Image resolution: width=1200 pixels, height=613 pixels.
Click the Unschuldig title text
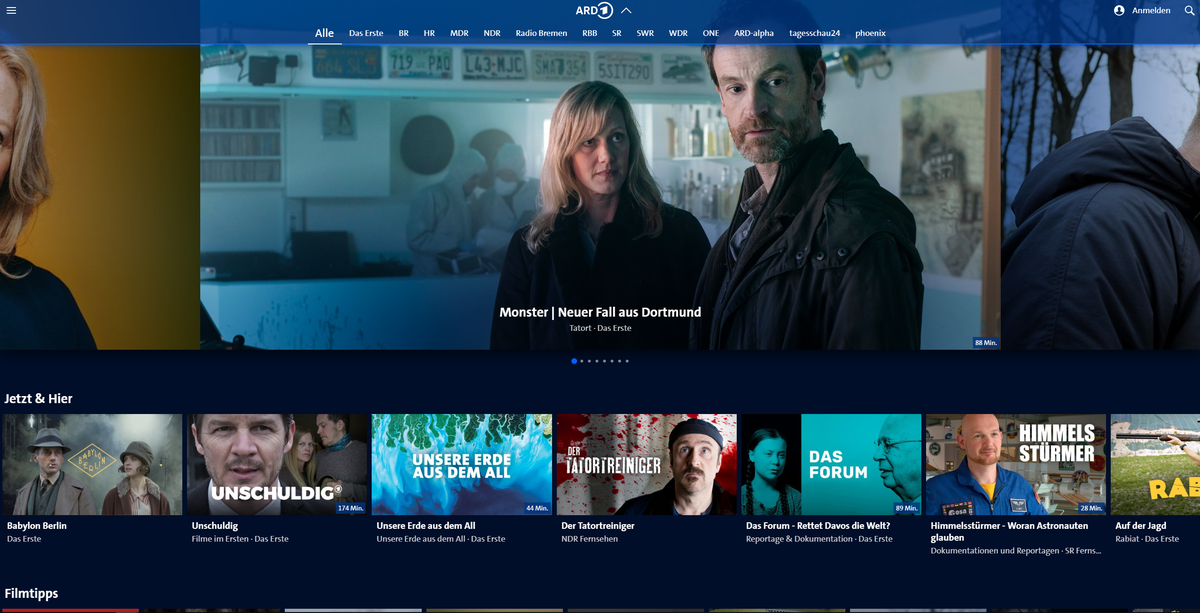pos(215,525)
